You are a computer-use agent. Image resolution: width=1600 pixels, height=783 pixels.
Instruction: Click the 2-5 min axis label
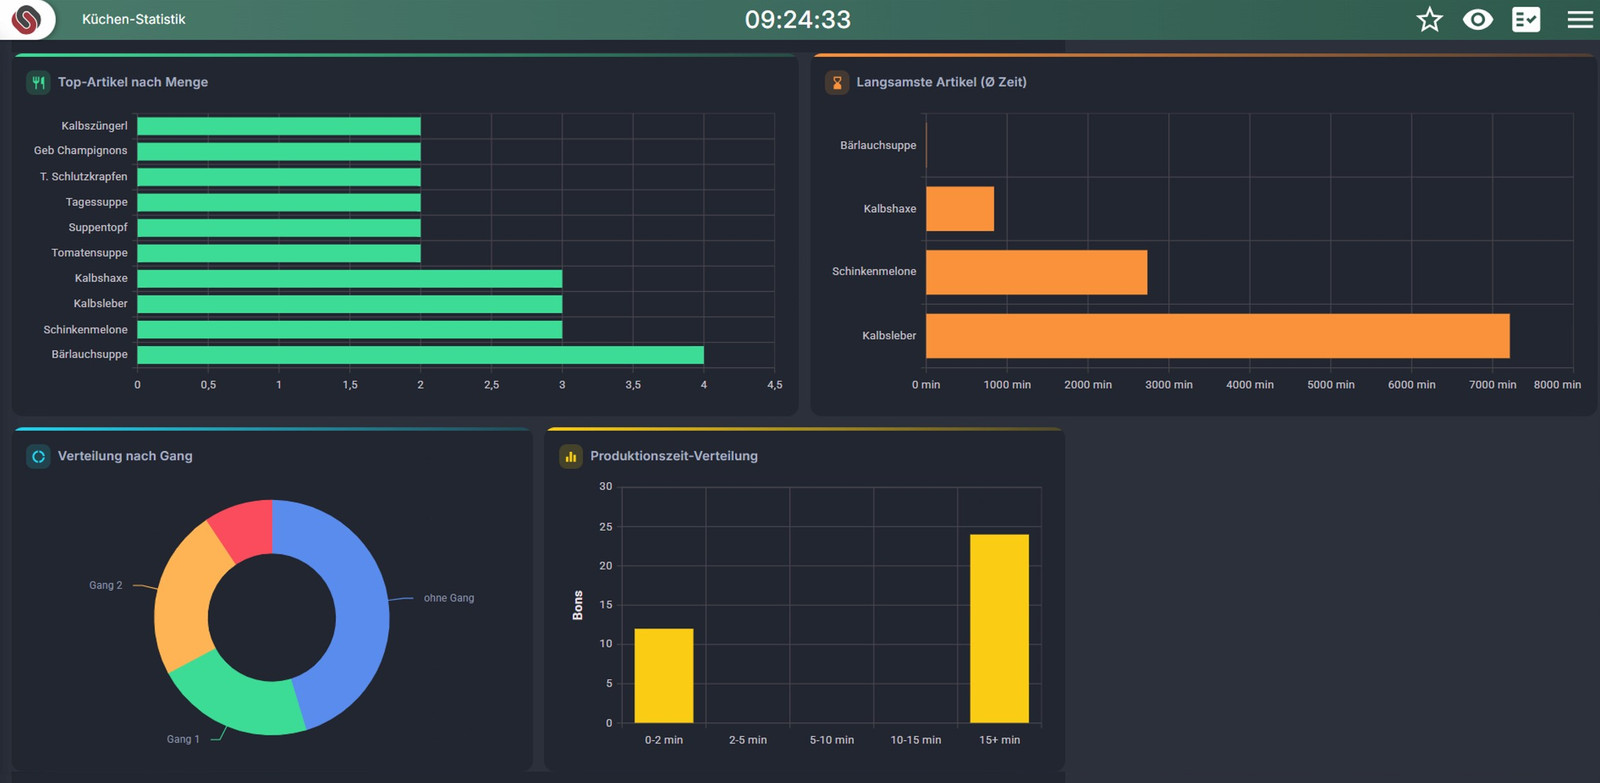(x=748, y=740)
